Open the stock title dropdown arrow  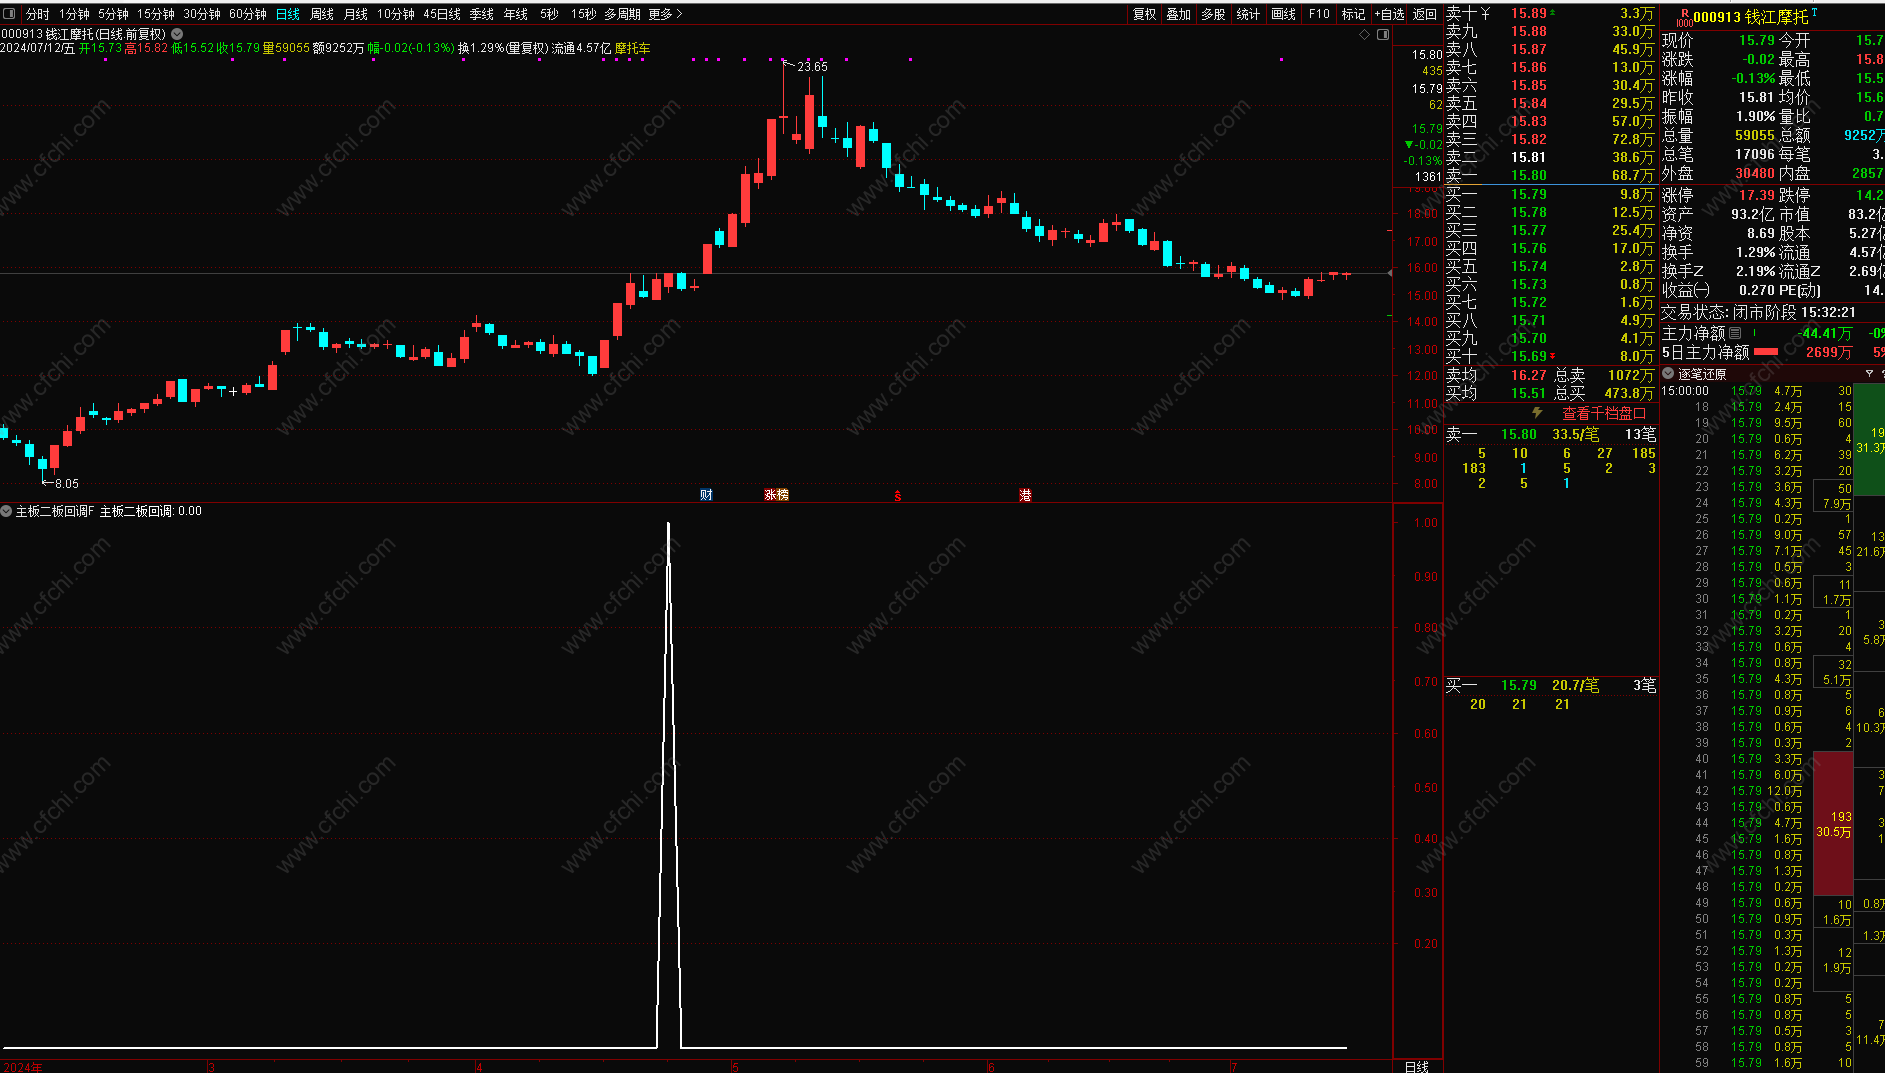(x=177, y=34)
